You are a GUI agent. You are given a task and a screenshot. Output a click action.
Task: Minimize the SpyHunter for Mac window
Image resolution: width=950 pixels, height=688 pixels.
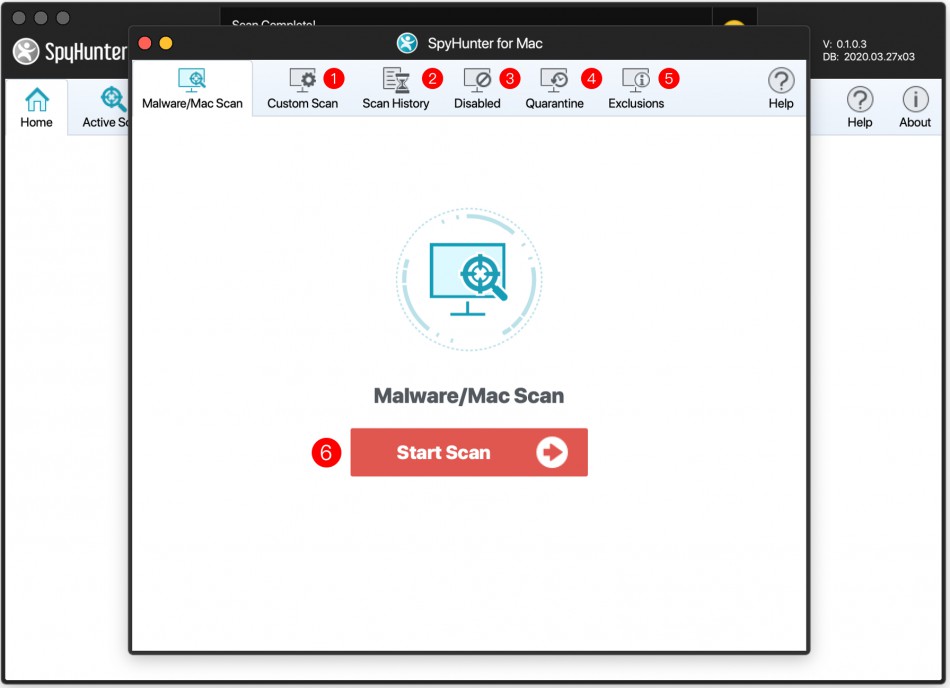(166, 43)
